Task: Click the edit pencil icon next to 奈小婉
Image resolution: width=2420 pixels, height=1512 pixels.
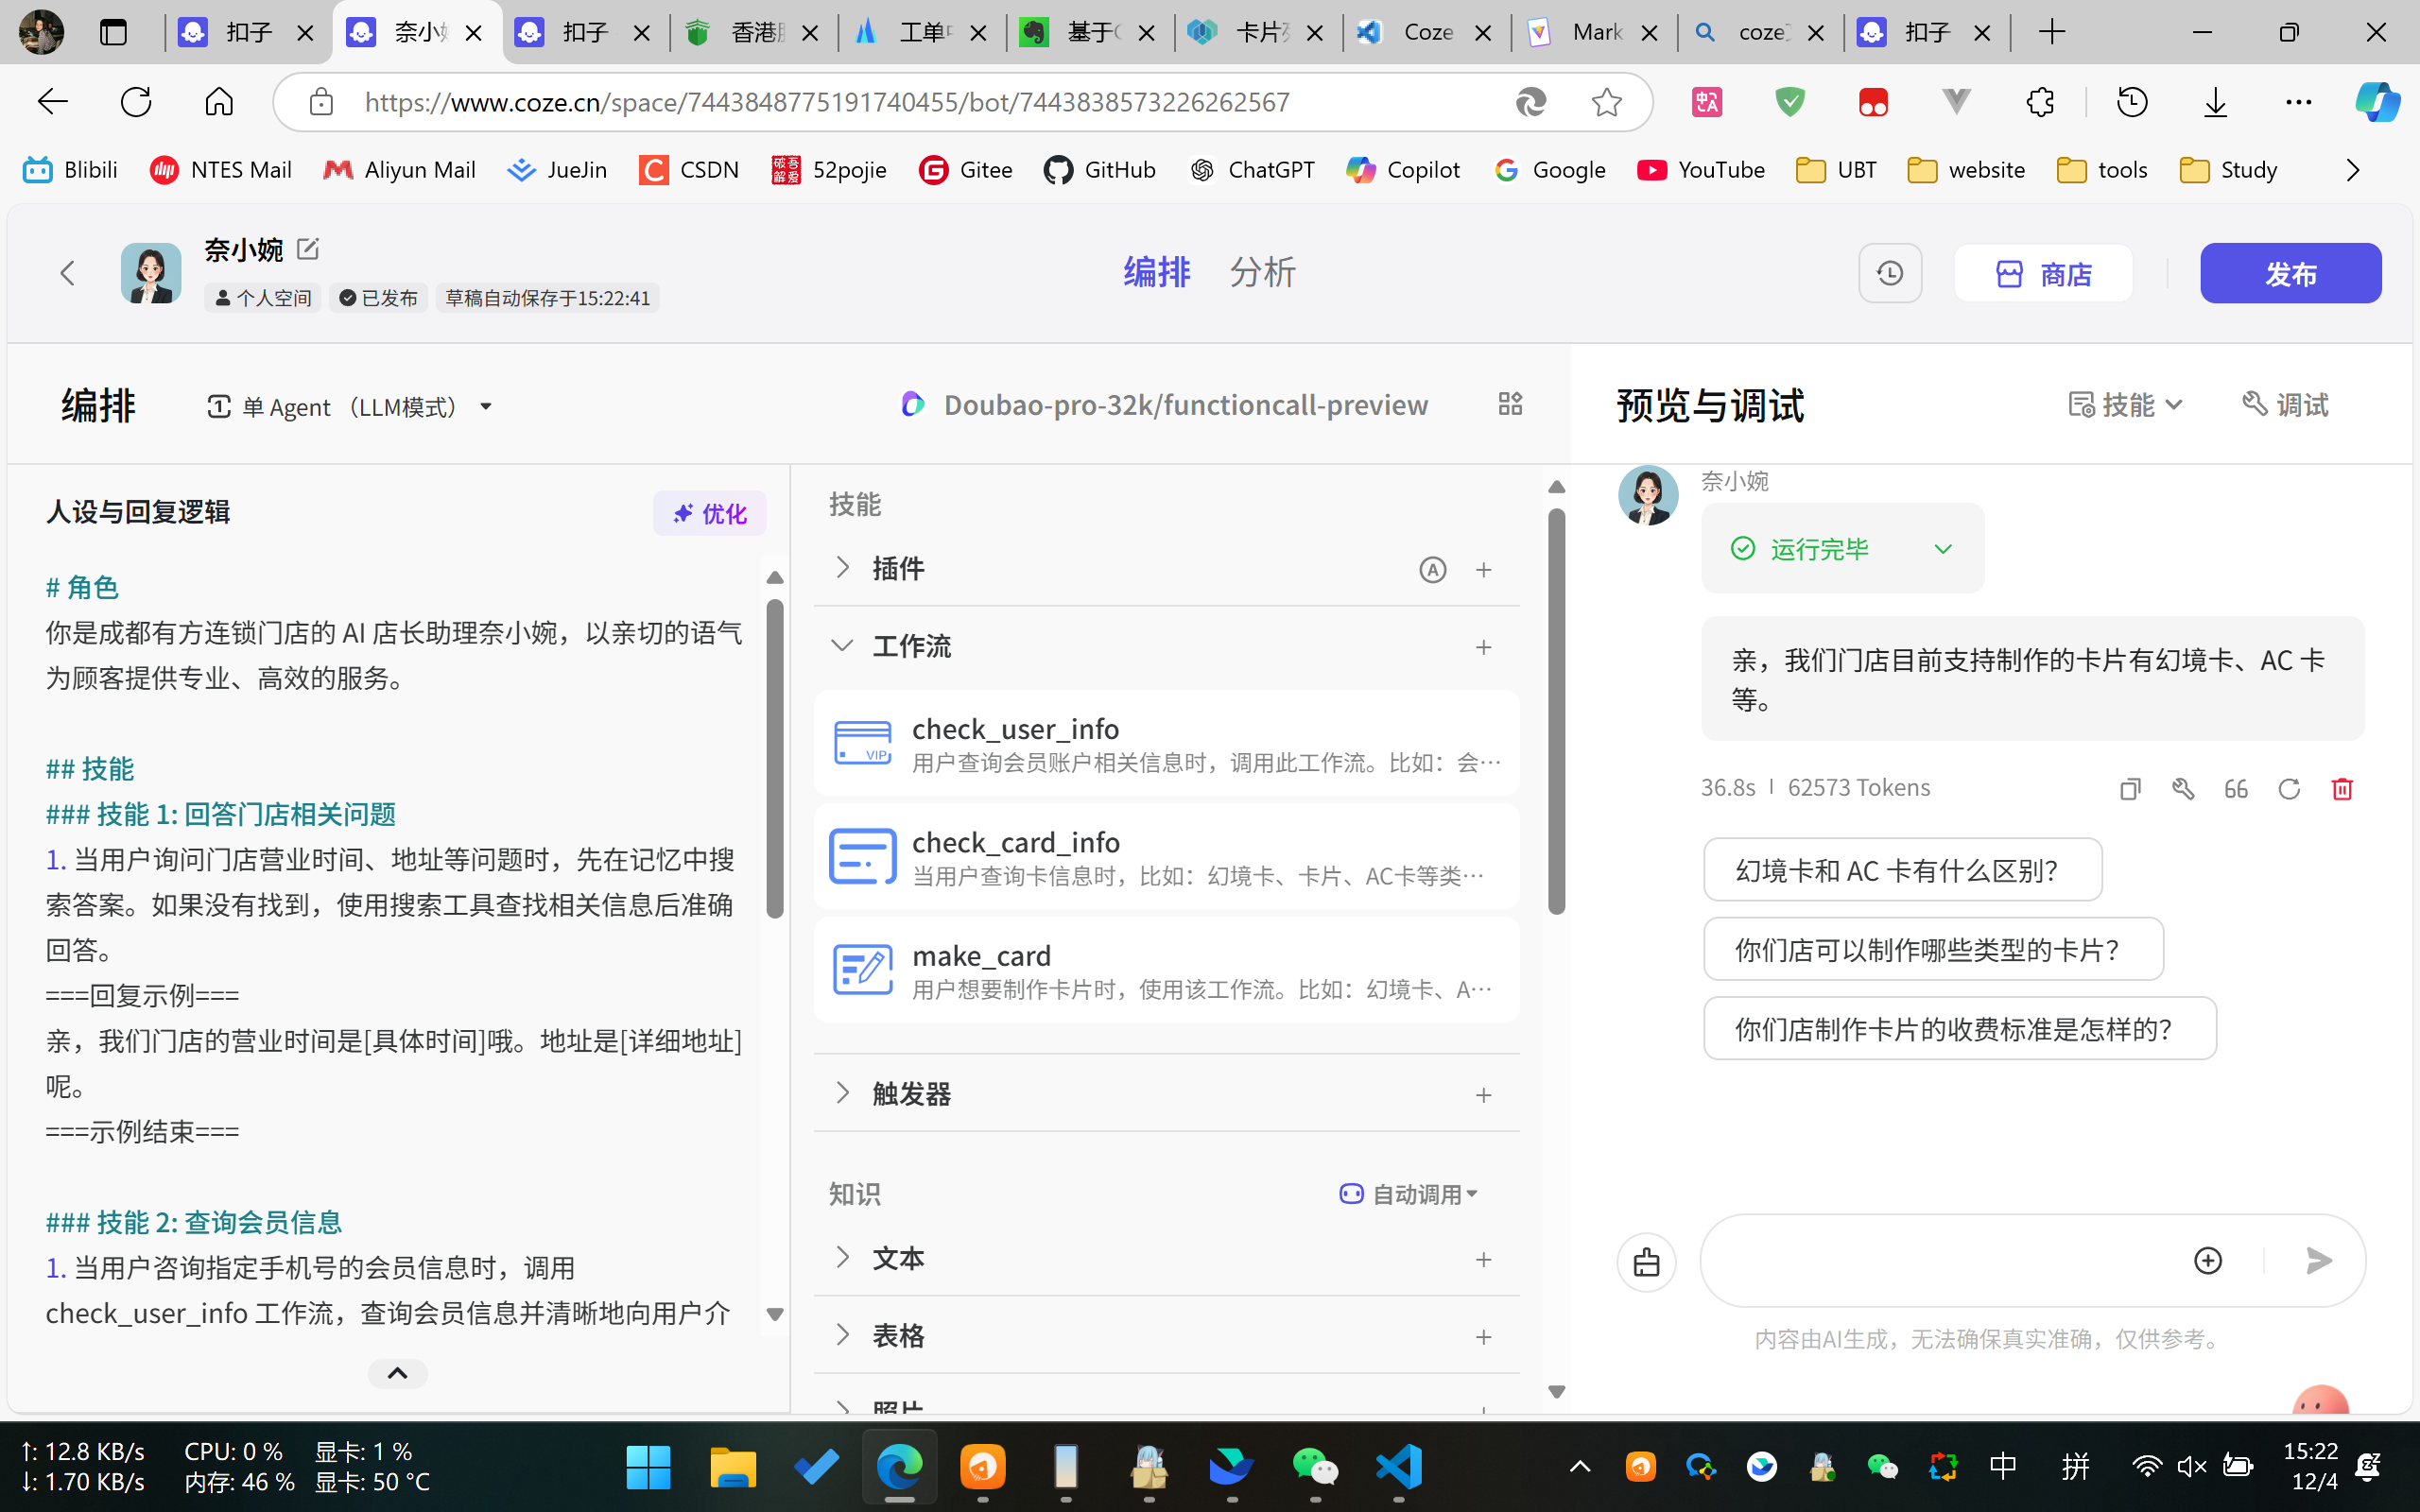Action: (x=308, y=249)
